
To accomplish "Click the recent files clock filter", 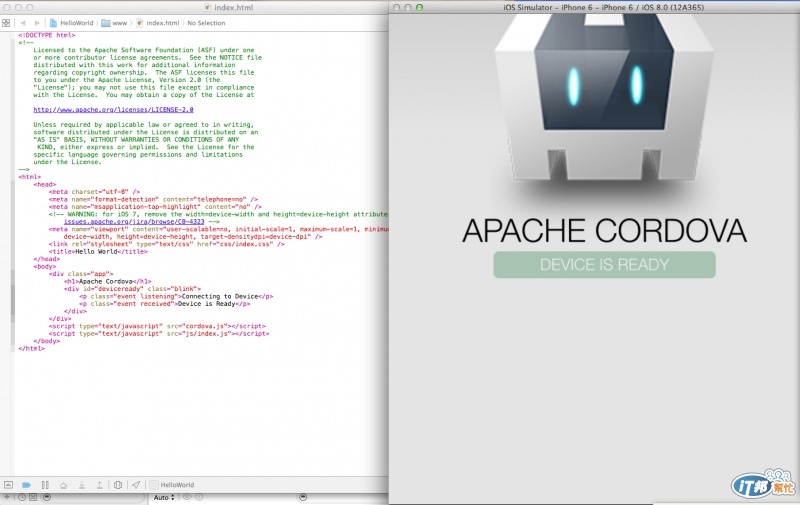I will coord(22,497).
